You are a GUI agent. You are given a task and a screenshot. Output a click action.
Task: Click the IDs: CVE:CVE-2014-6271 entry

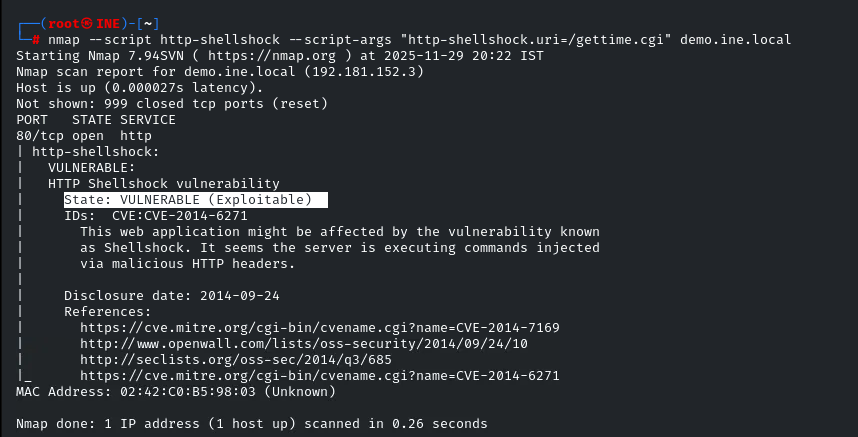[x=155, y=216]
